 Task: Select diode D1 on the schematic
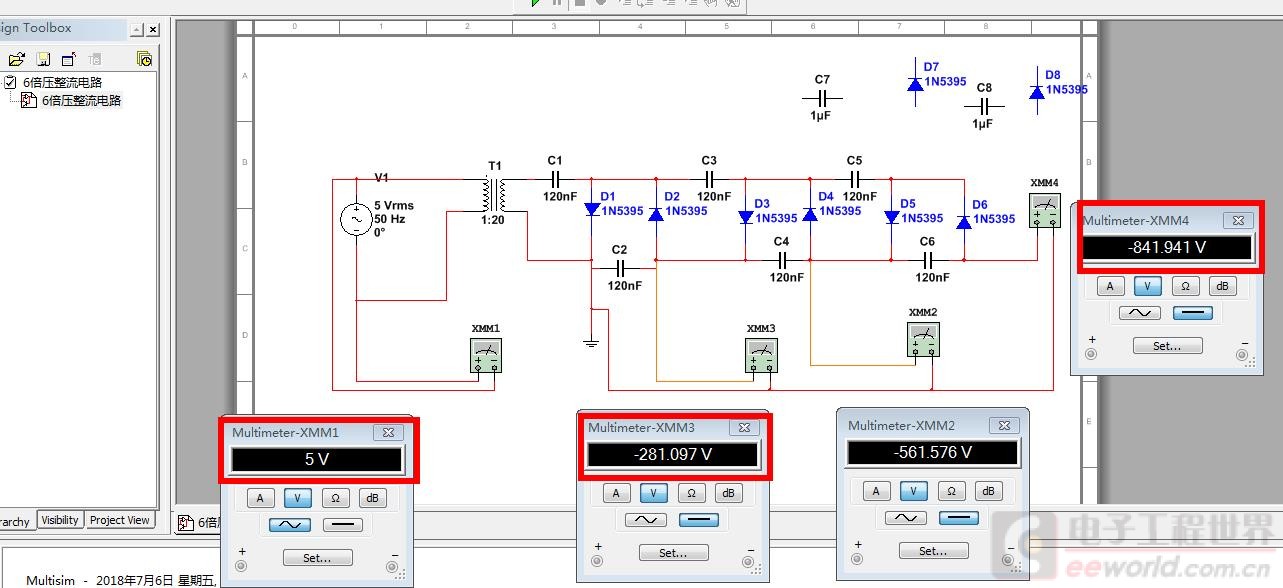click(591, 210)
